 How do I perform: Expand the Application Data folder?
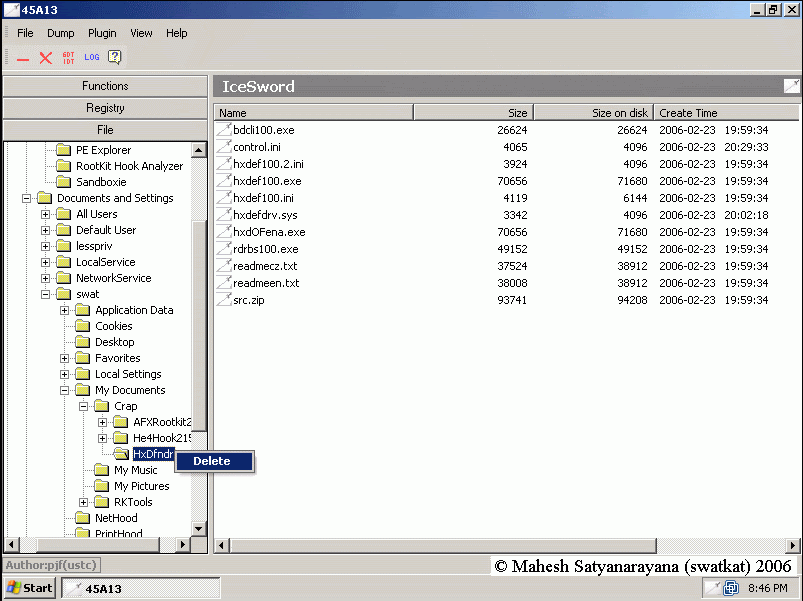click(65, 310)
